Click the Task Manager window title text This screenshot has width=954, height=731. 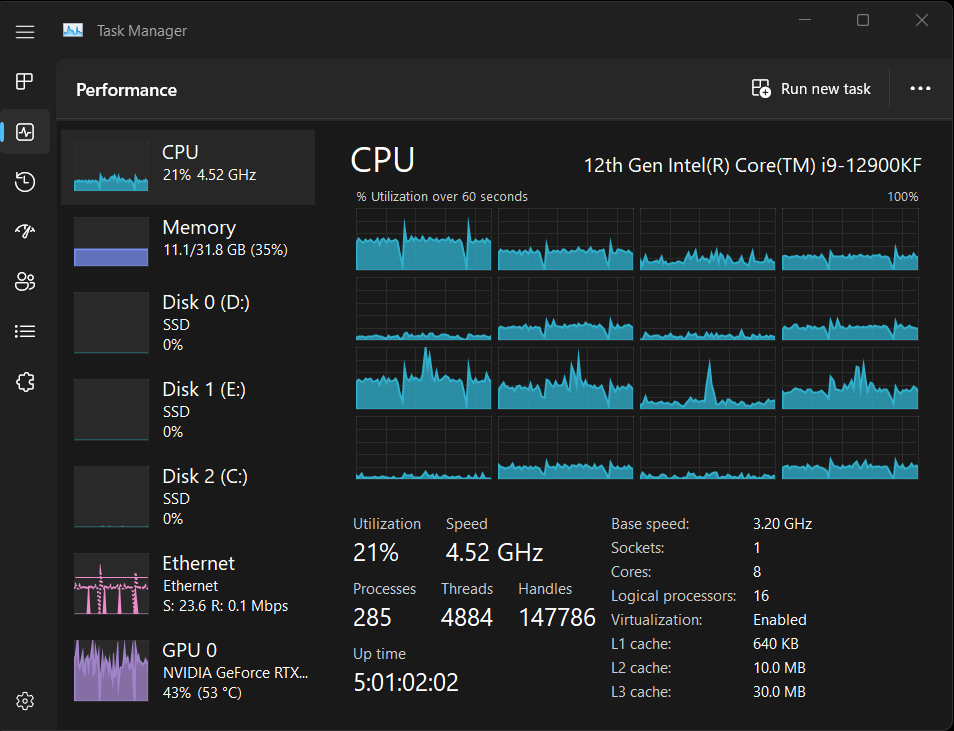point(142,31)
